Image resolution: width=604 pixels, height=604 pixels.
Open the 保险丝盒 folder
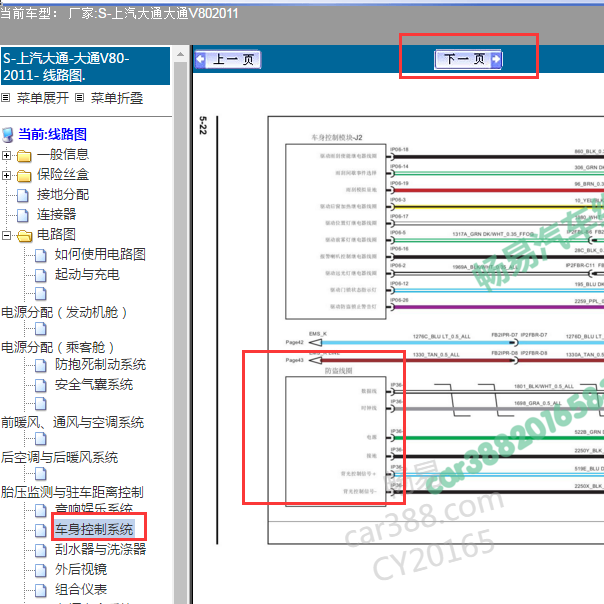click(x=63, y=174)
